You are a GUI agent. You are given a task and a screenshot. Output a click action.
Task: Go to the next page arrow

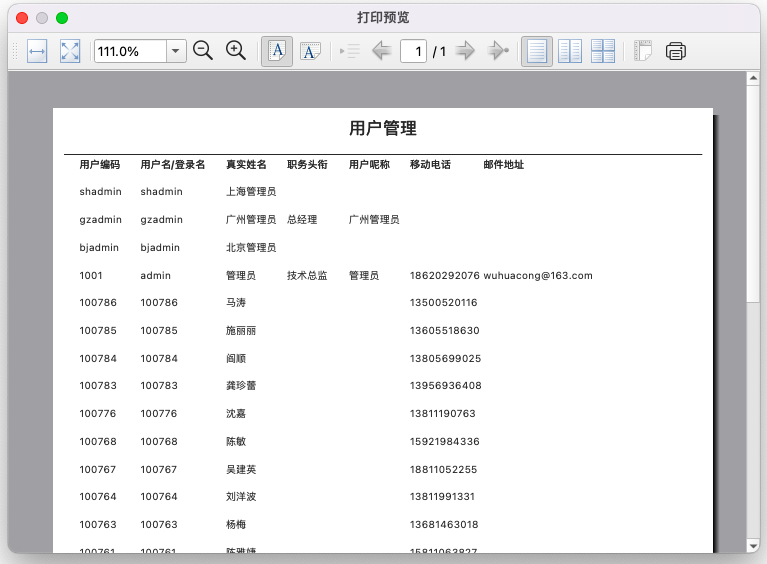[x=465, y=51]
